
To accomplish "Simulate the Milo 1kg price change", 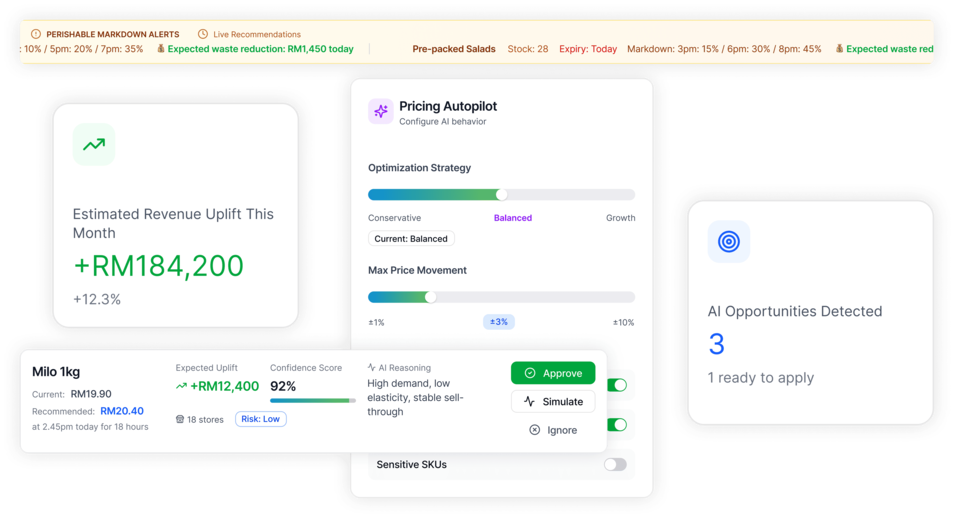I will (553, 401).
